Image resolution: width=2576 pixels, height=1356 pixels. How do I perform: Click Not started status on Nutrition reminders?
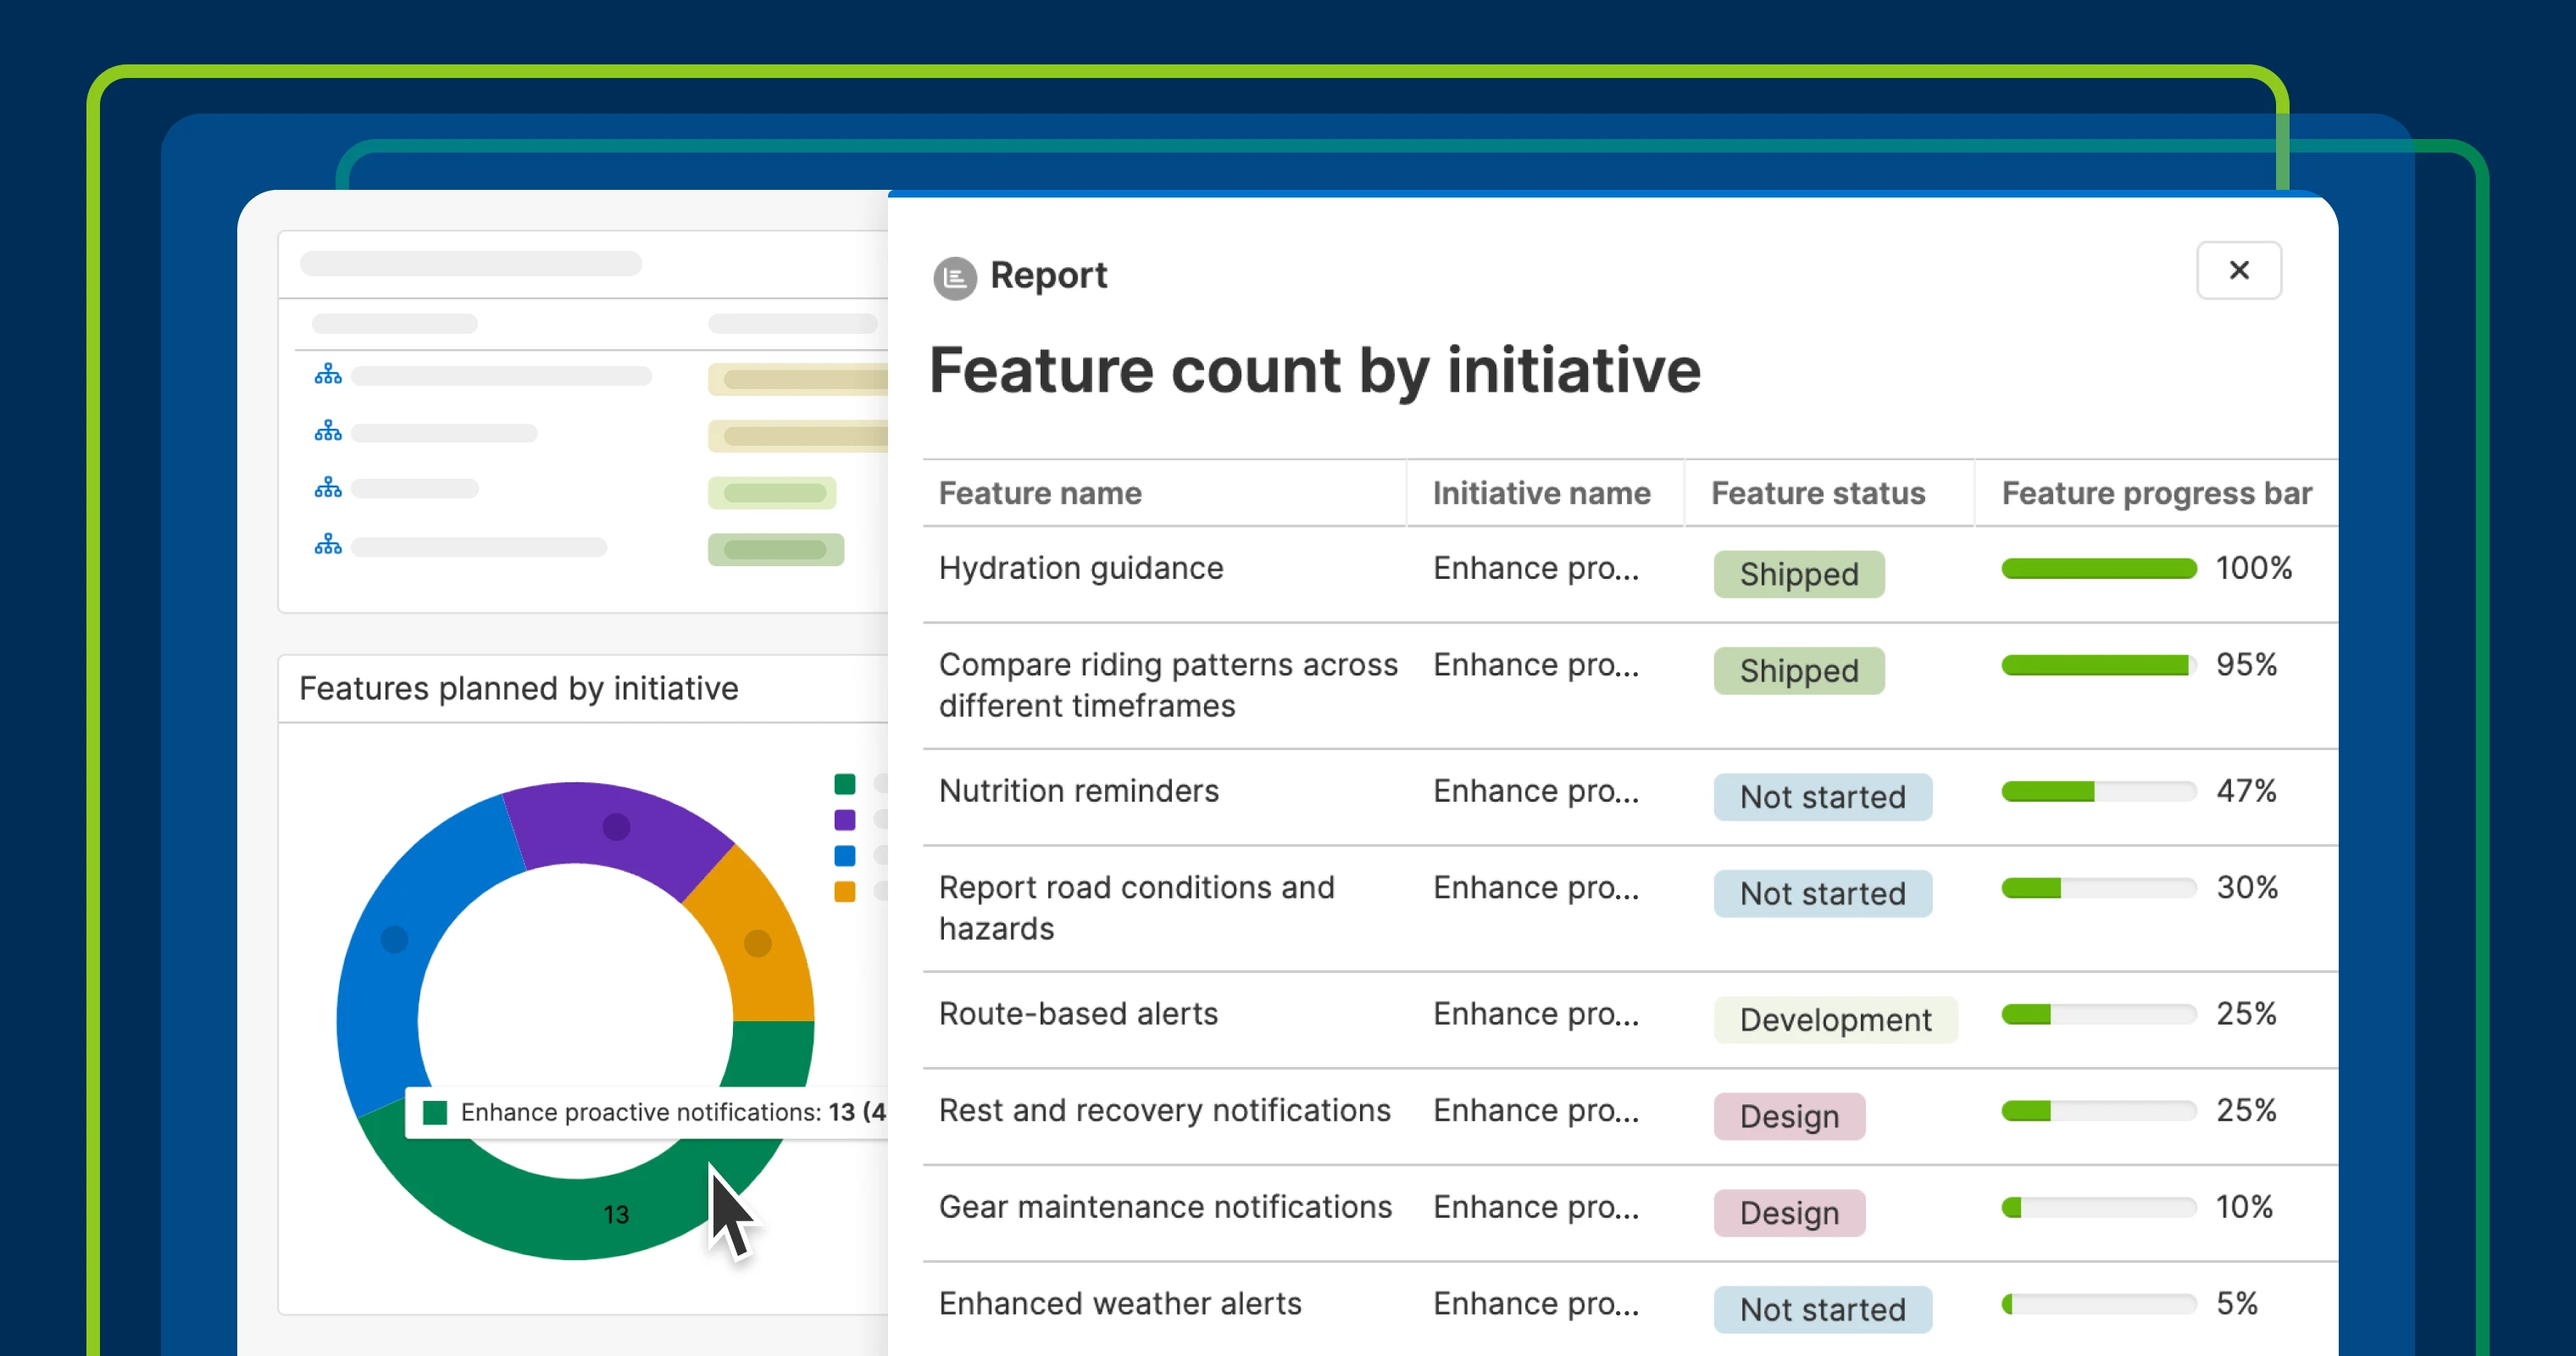point(1822,797)
